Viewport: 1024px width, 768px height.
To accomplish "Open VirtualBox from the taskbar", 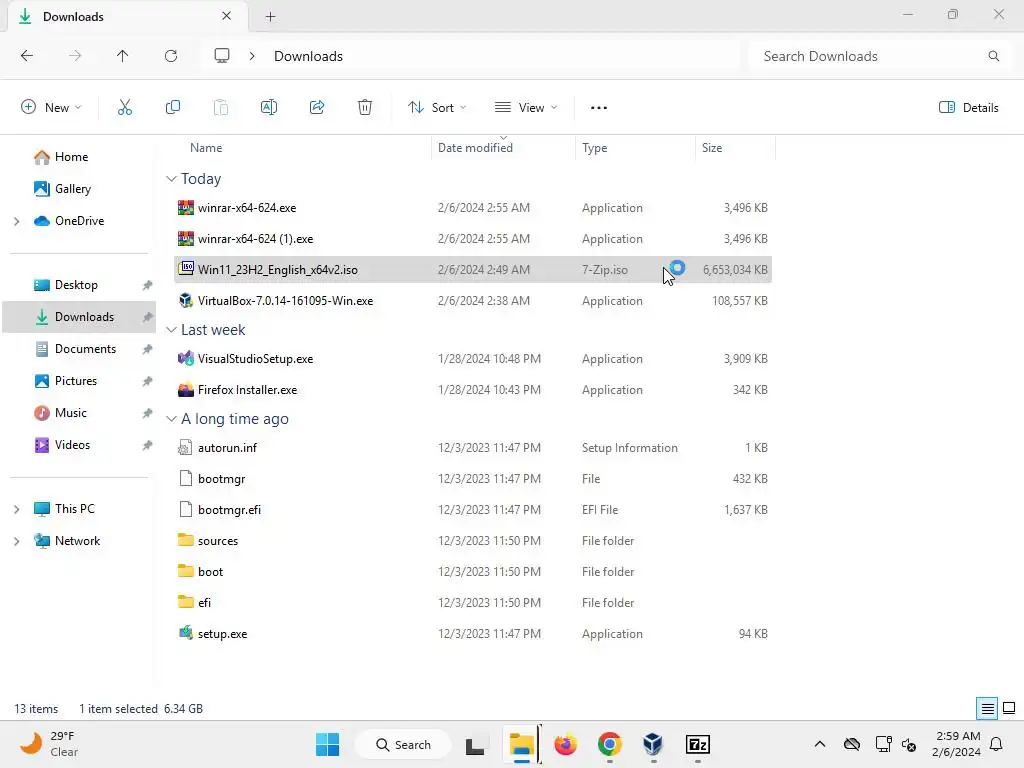I will point(653,744).
